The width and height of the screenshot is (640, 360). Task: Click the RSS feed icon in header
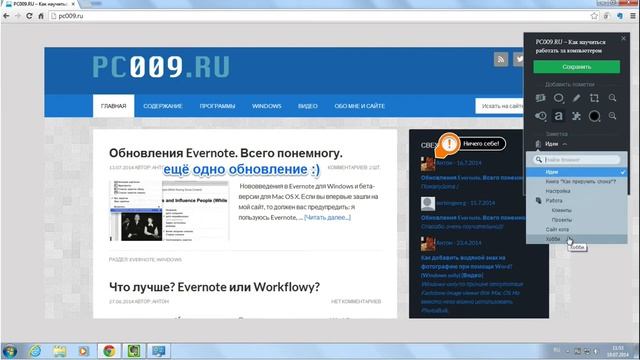pos(501,59)
